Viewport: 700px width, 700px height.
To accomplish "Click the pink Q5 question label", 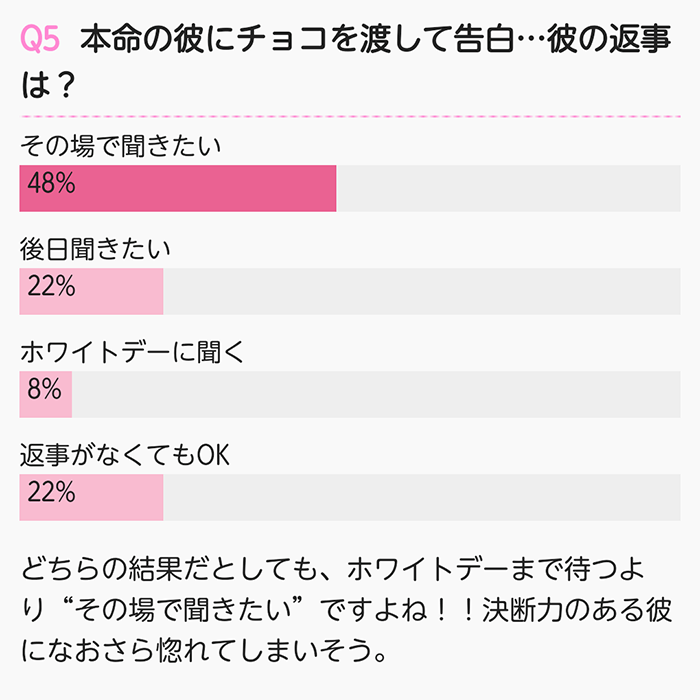I will click(40, 39).
